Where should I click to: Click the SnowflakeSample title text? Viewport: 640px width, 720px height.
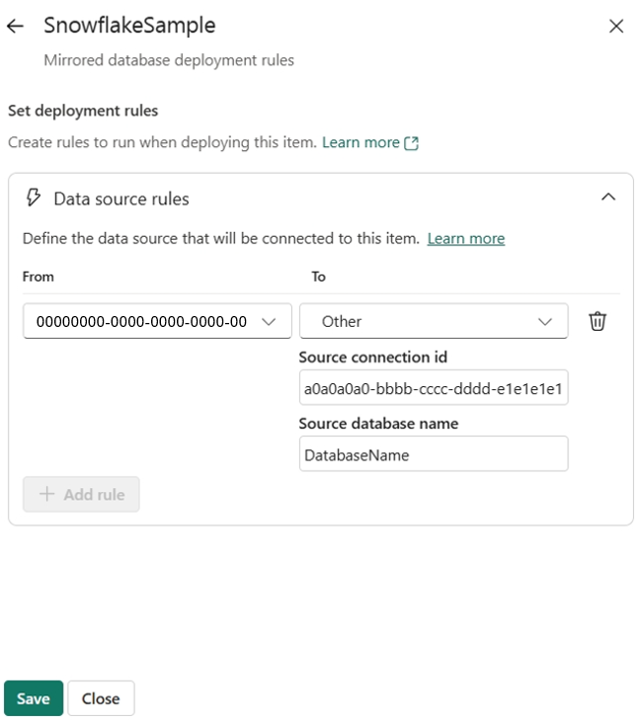pos(129,26)
